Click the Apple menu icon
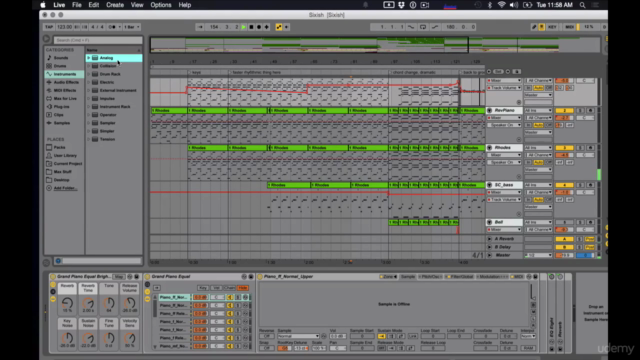Image resolution: width=640 pixels, height=360 pixels. 43,5
